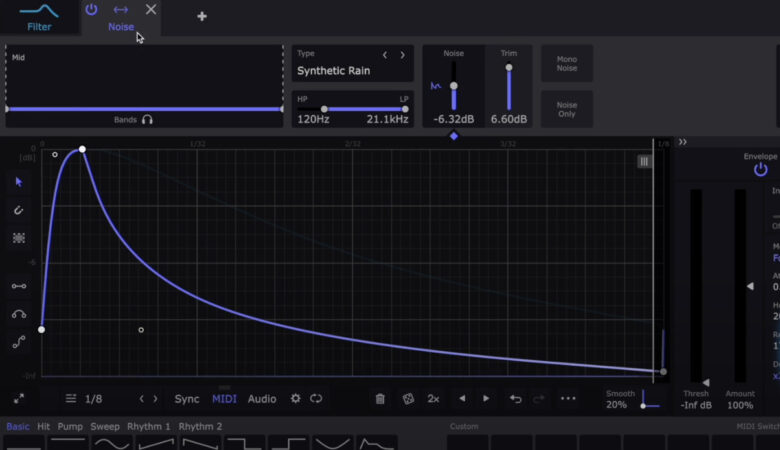This screenshot has width=780, height=450.
Task: Remove the Noise shaper with the X
Action: click(151, 9)
